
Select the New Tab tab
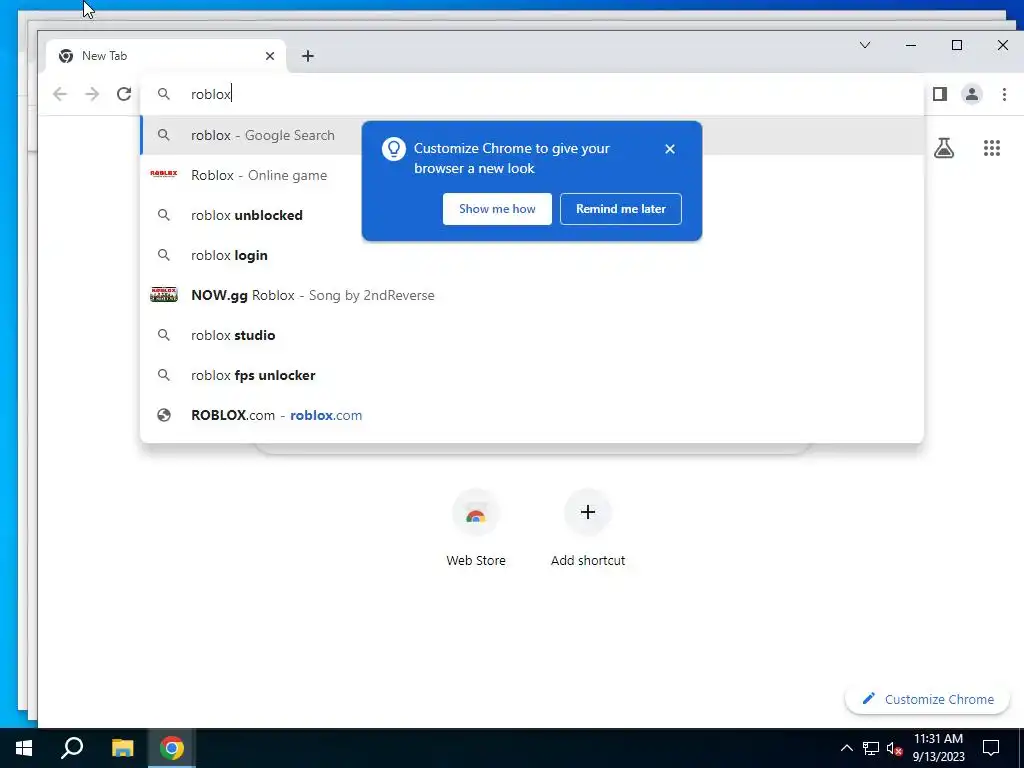coord(166,56)
